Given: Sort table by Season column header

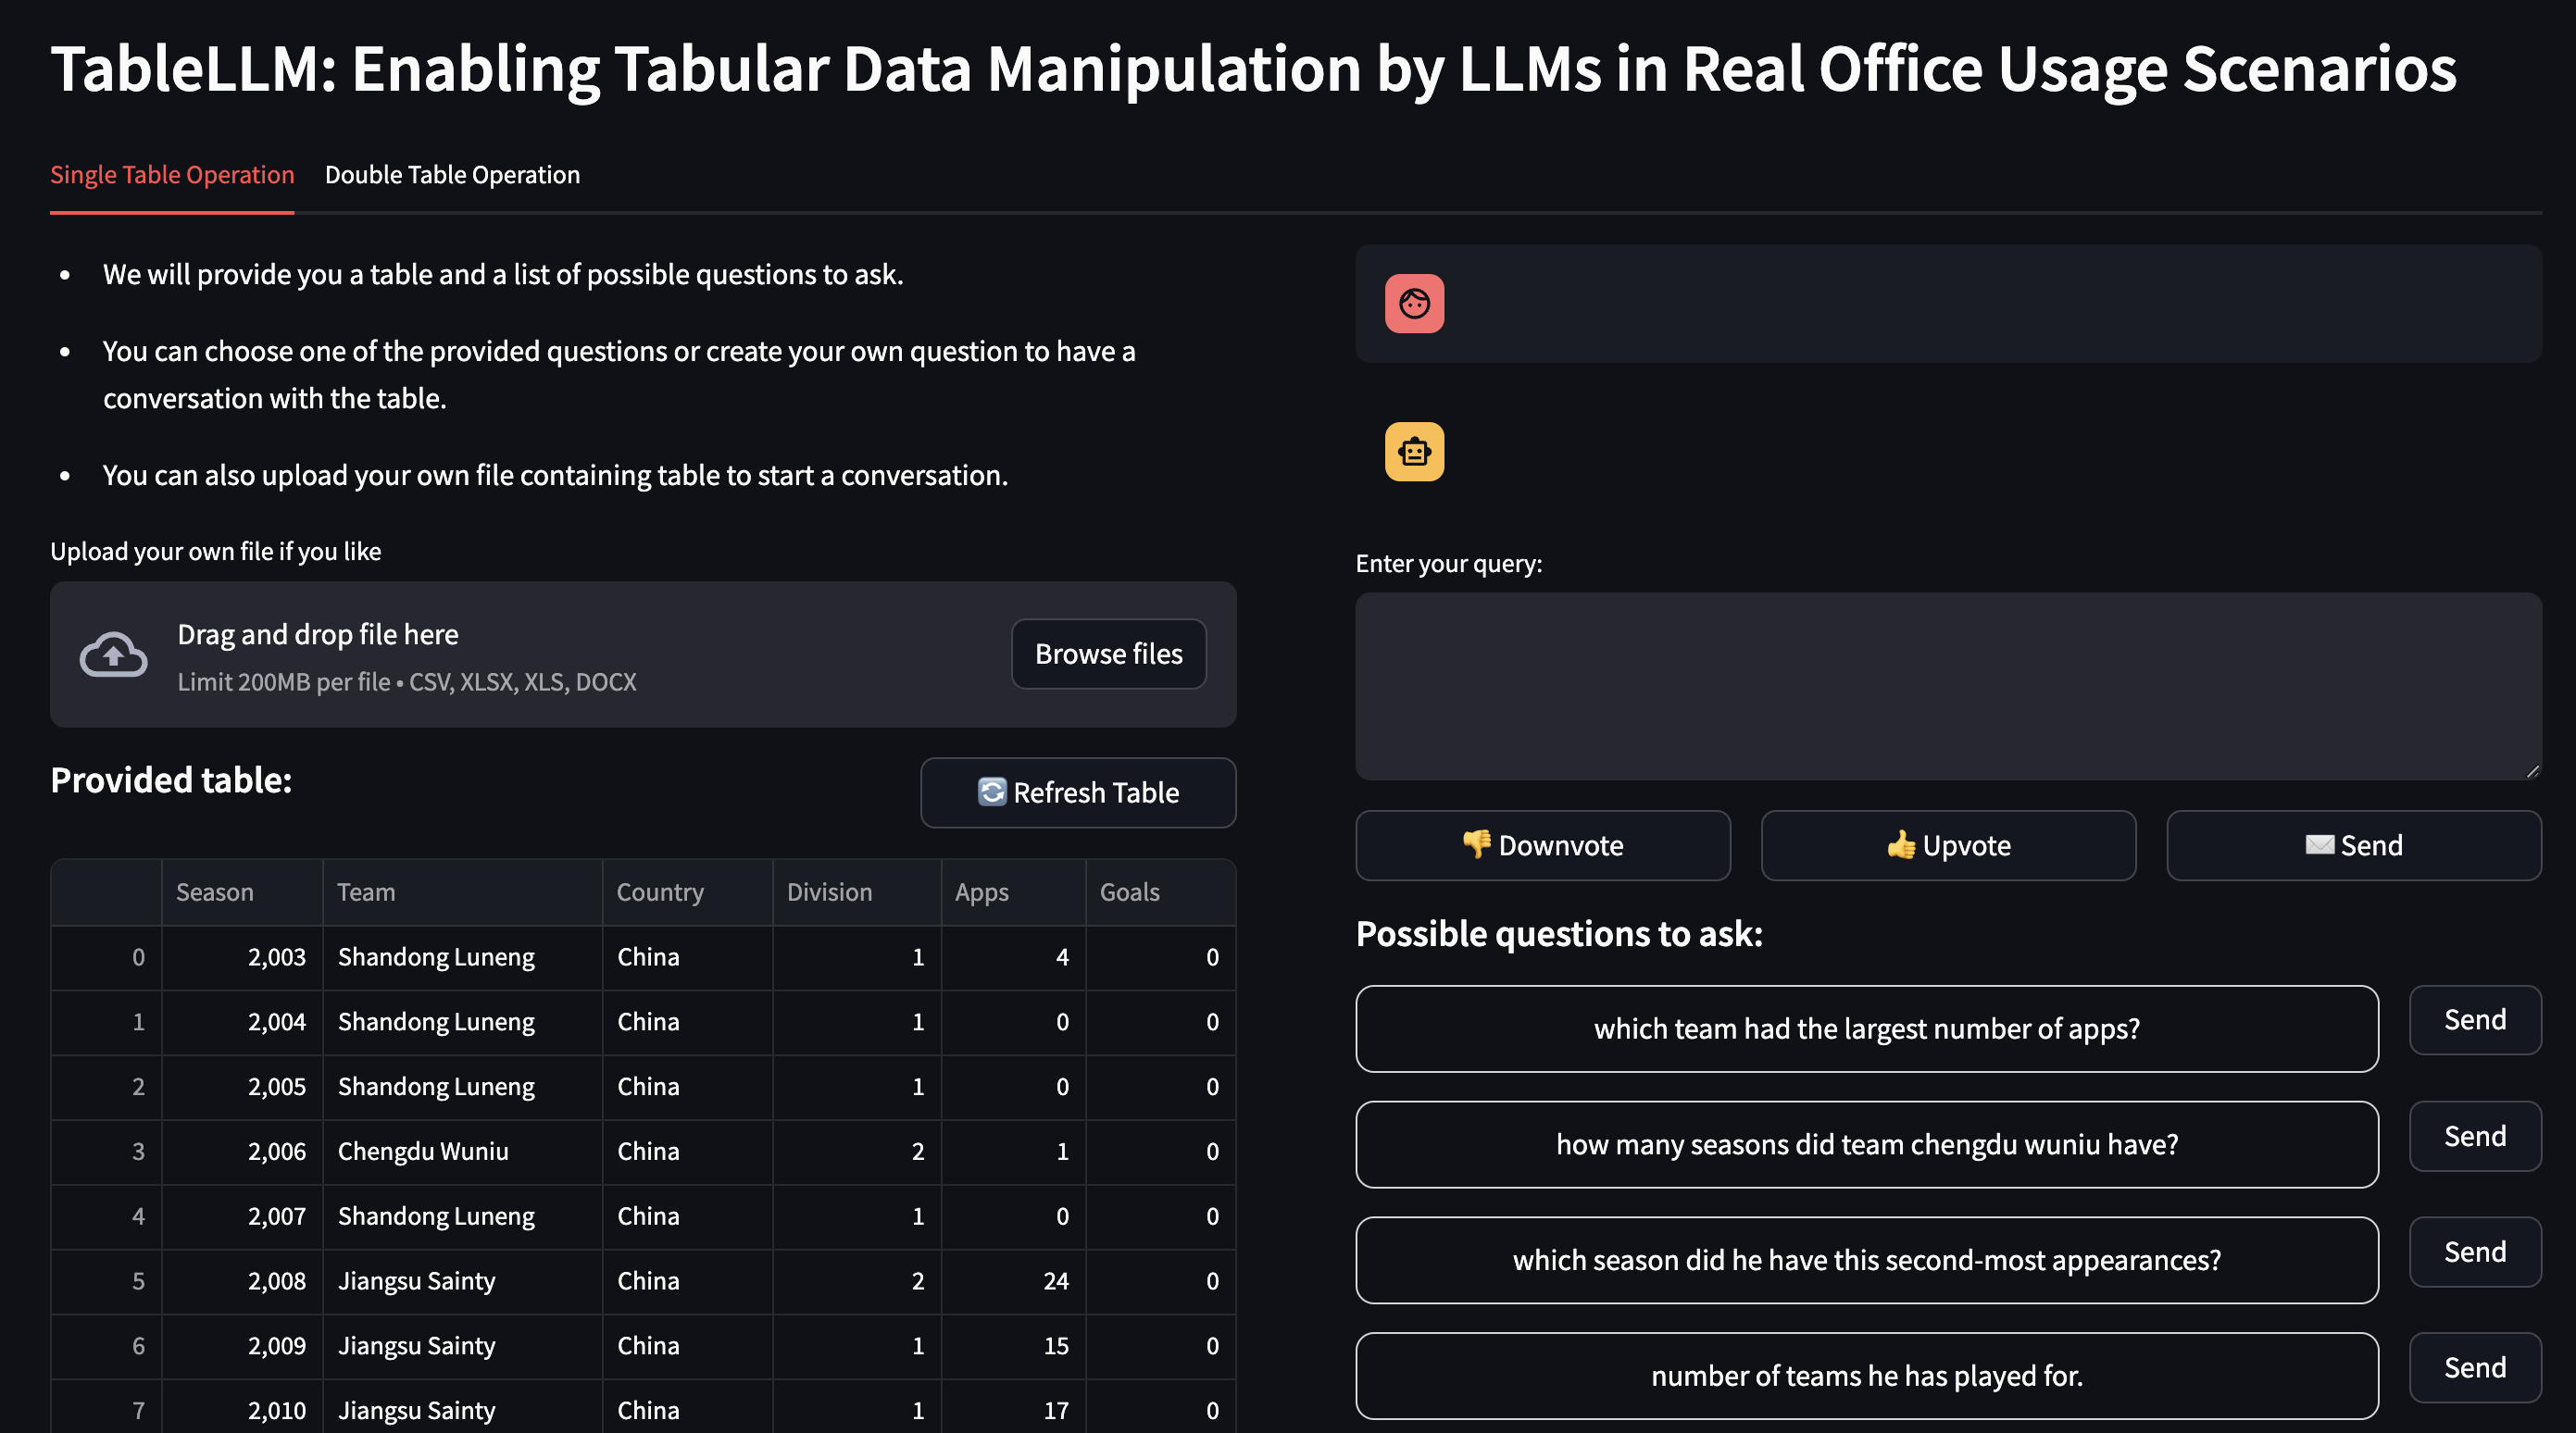Looking at the screenshot, I should (215, 892).
